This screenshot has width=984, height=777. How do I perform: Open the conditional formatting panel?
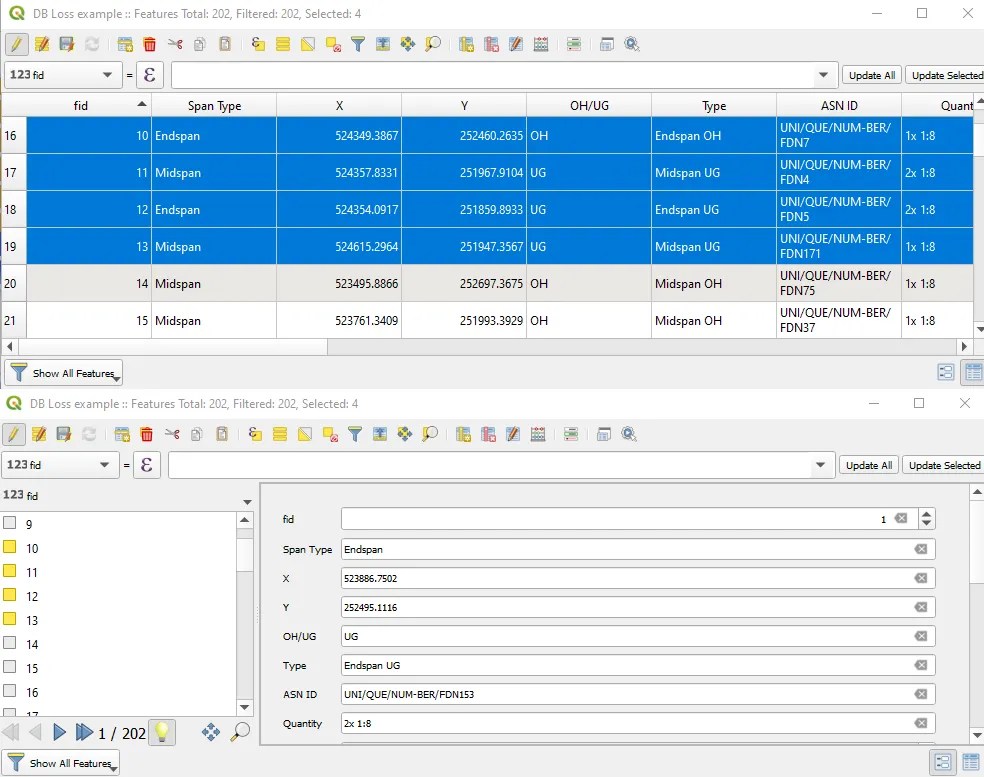(573, 44)
